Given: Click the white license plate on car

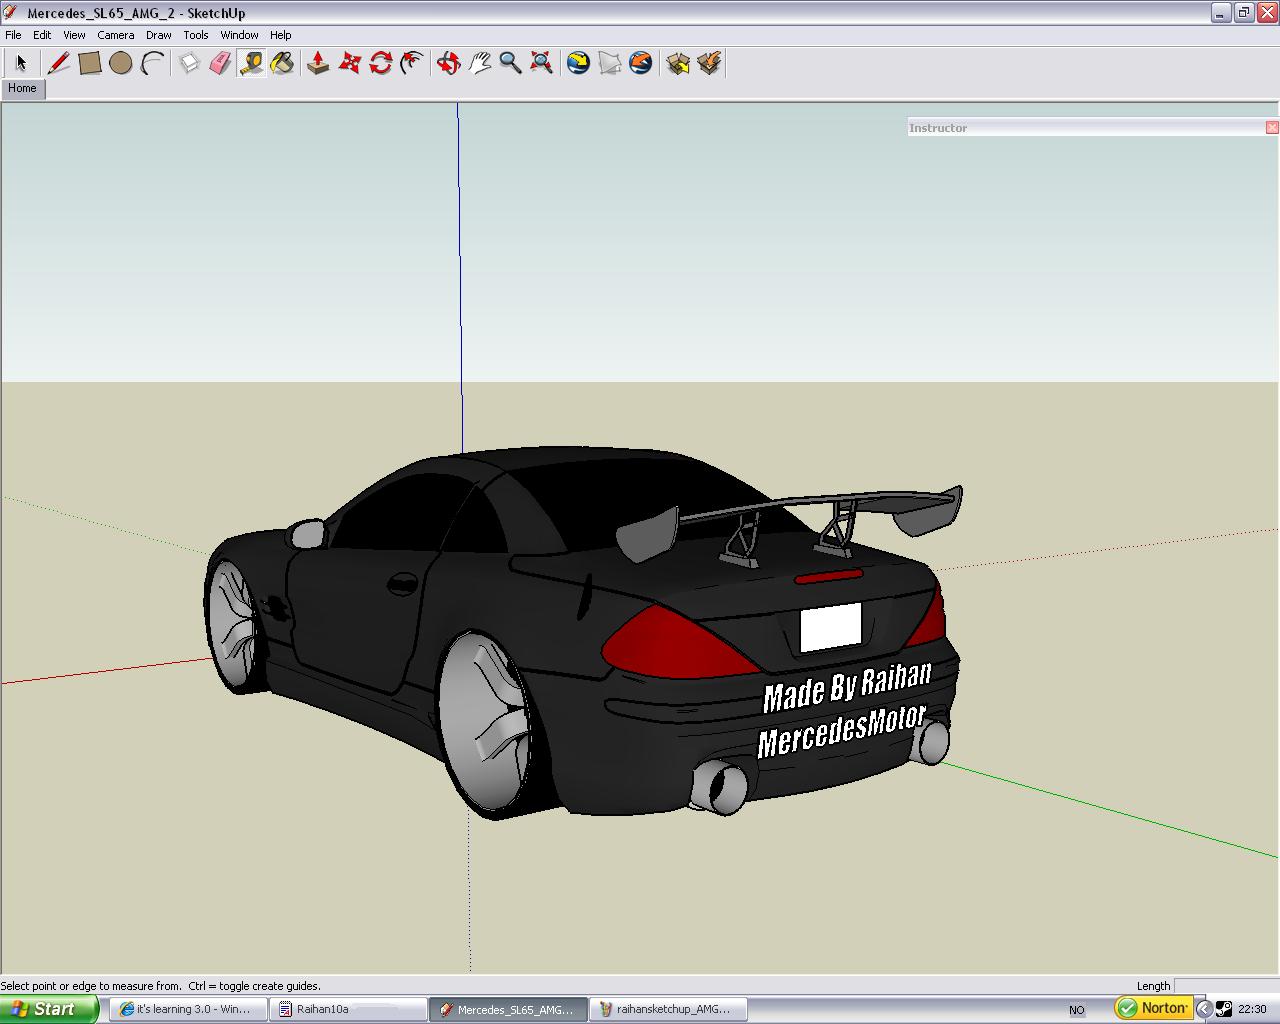Looking at the screenshot, I should click(830, 628).
